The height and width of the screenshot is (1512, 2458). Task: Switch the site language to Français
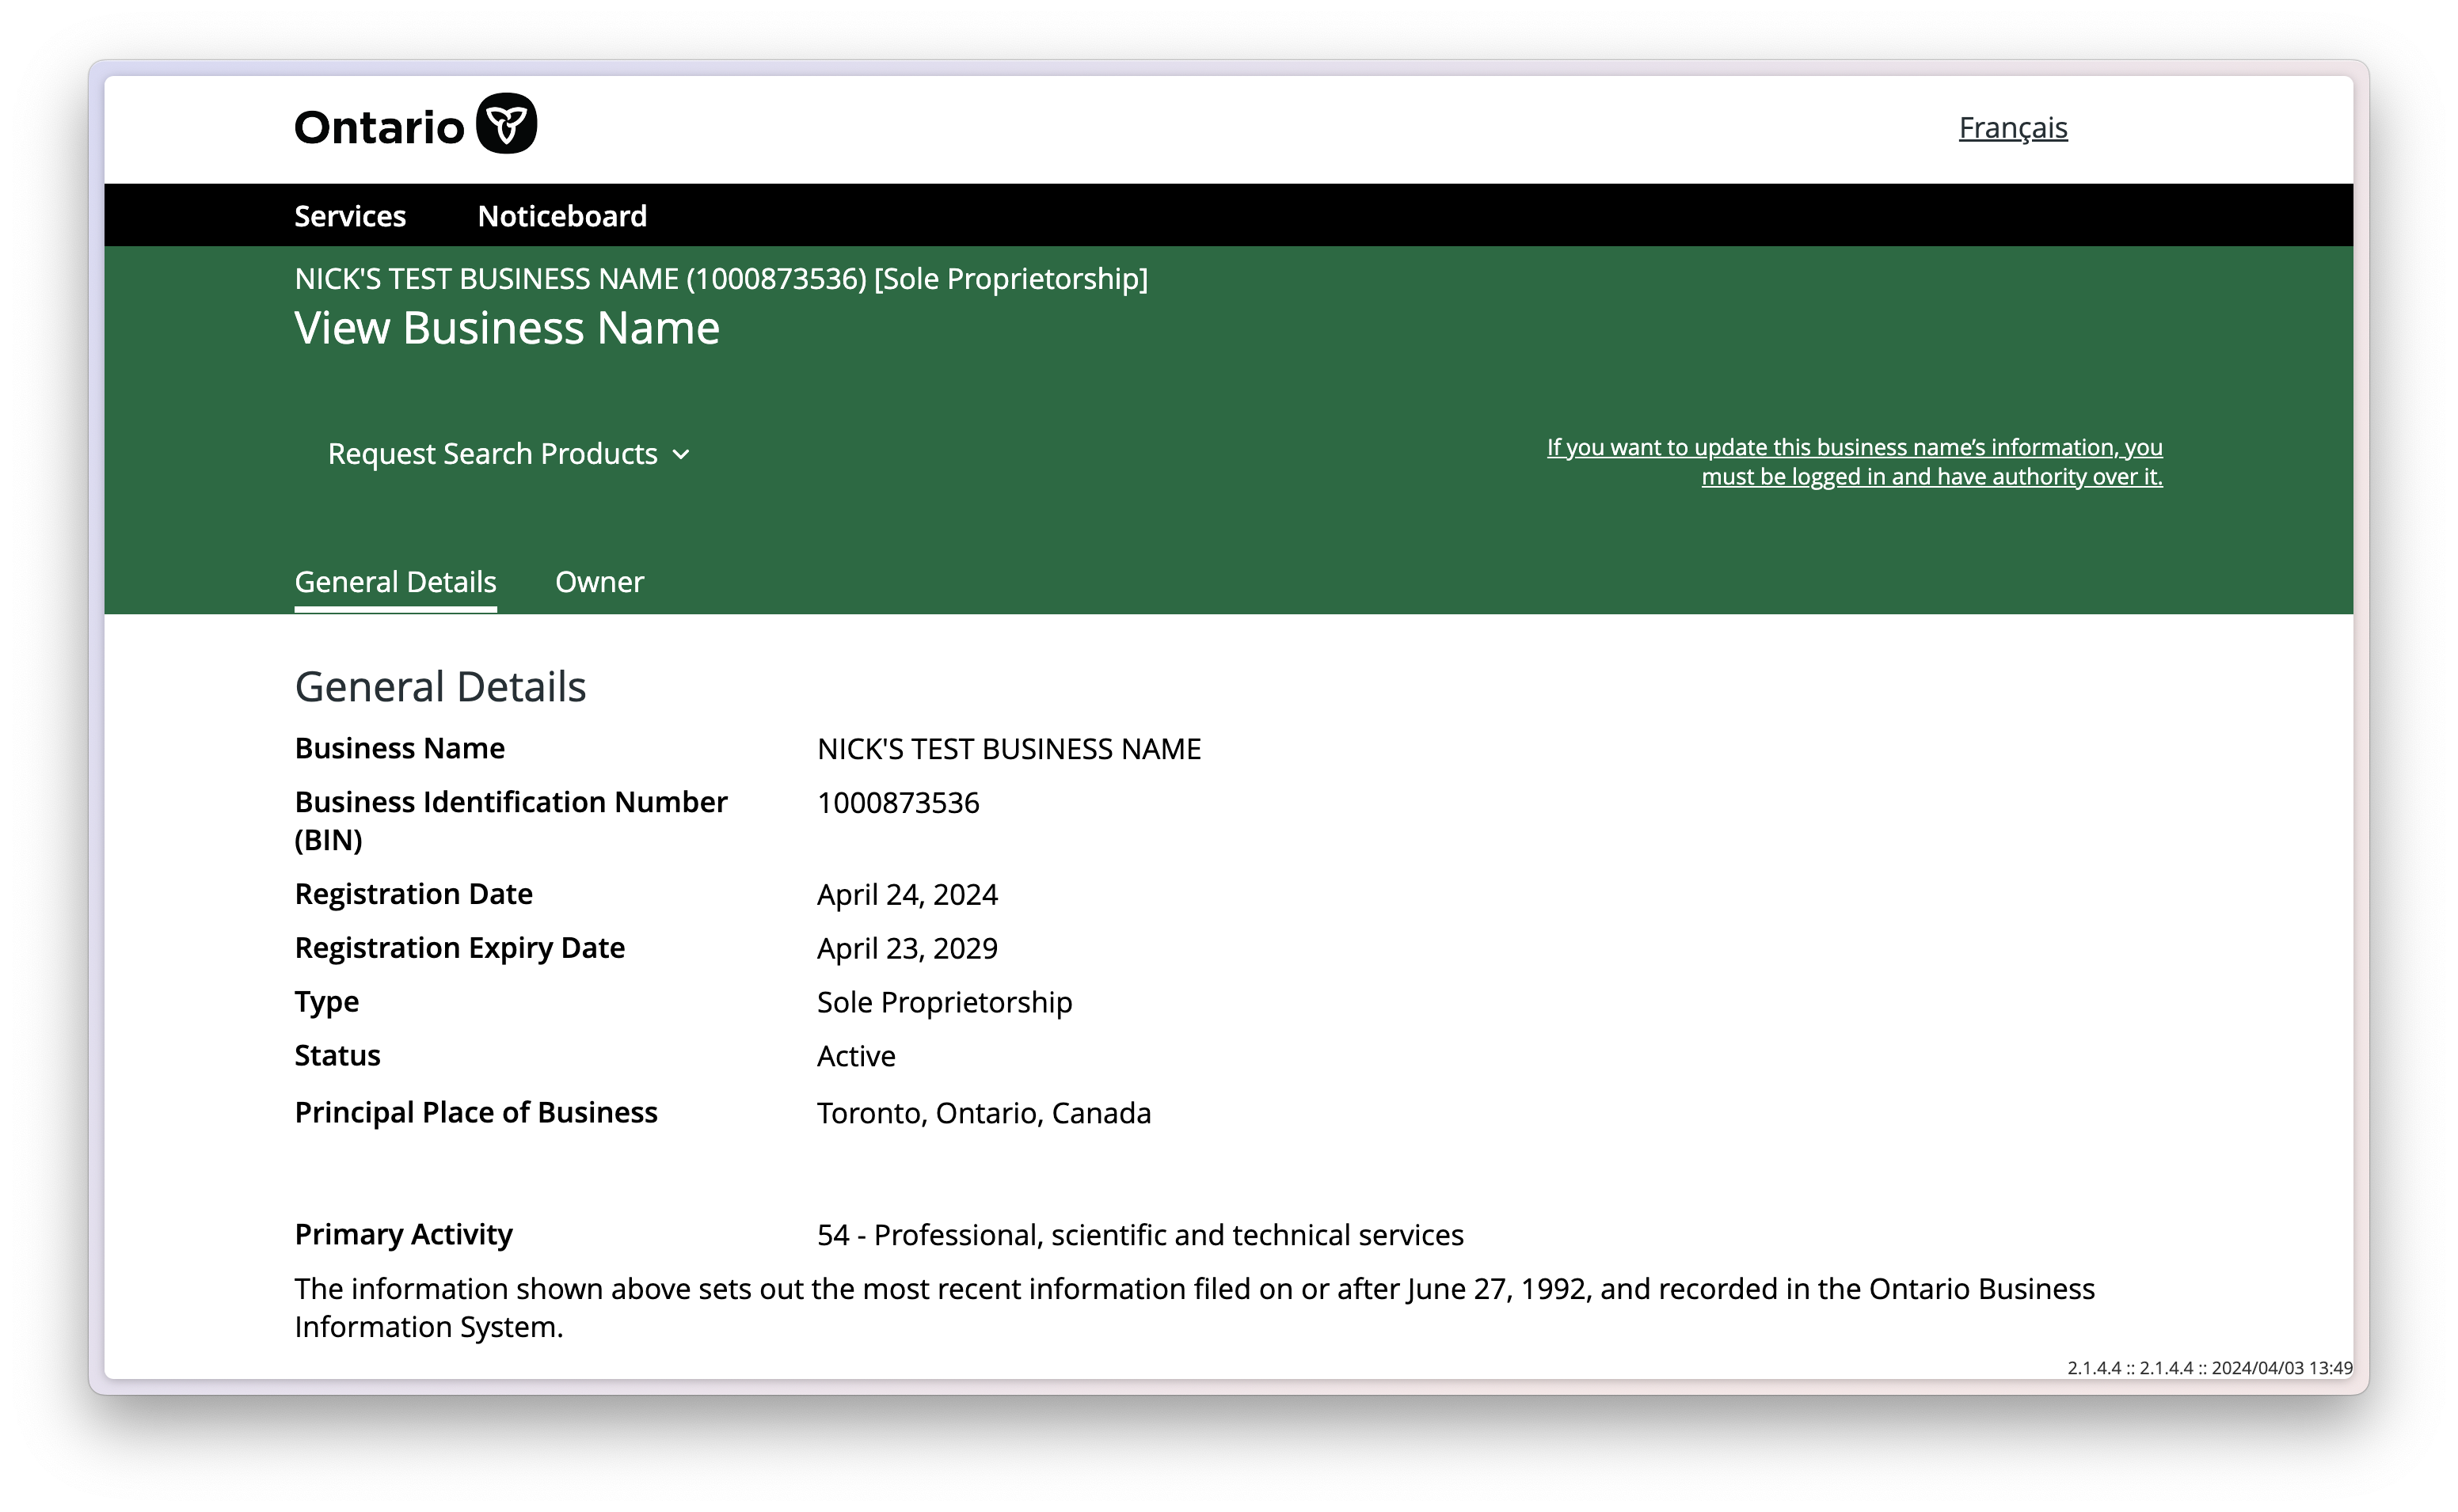tap(2012, 128)
